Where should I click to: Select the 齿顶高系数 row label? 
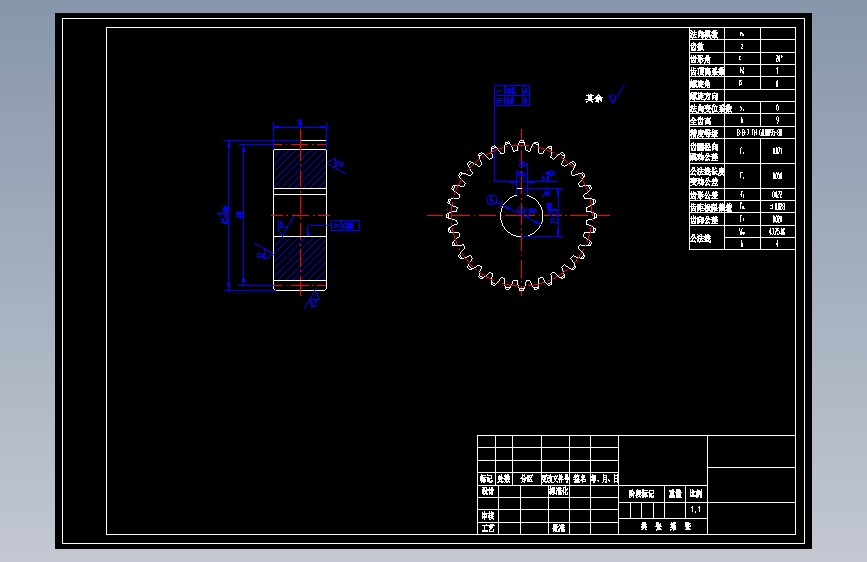tap(707, 71)
